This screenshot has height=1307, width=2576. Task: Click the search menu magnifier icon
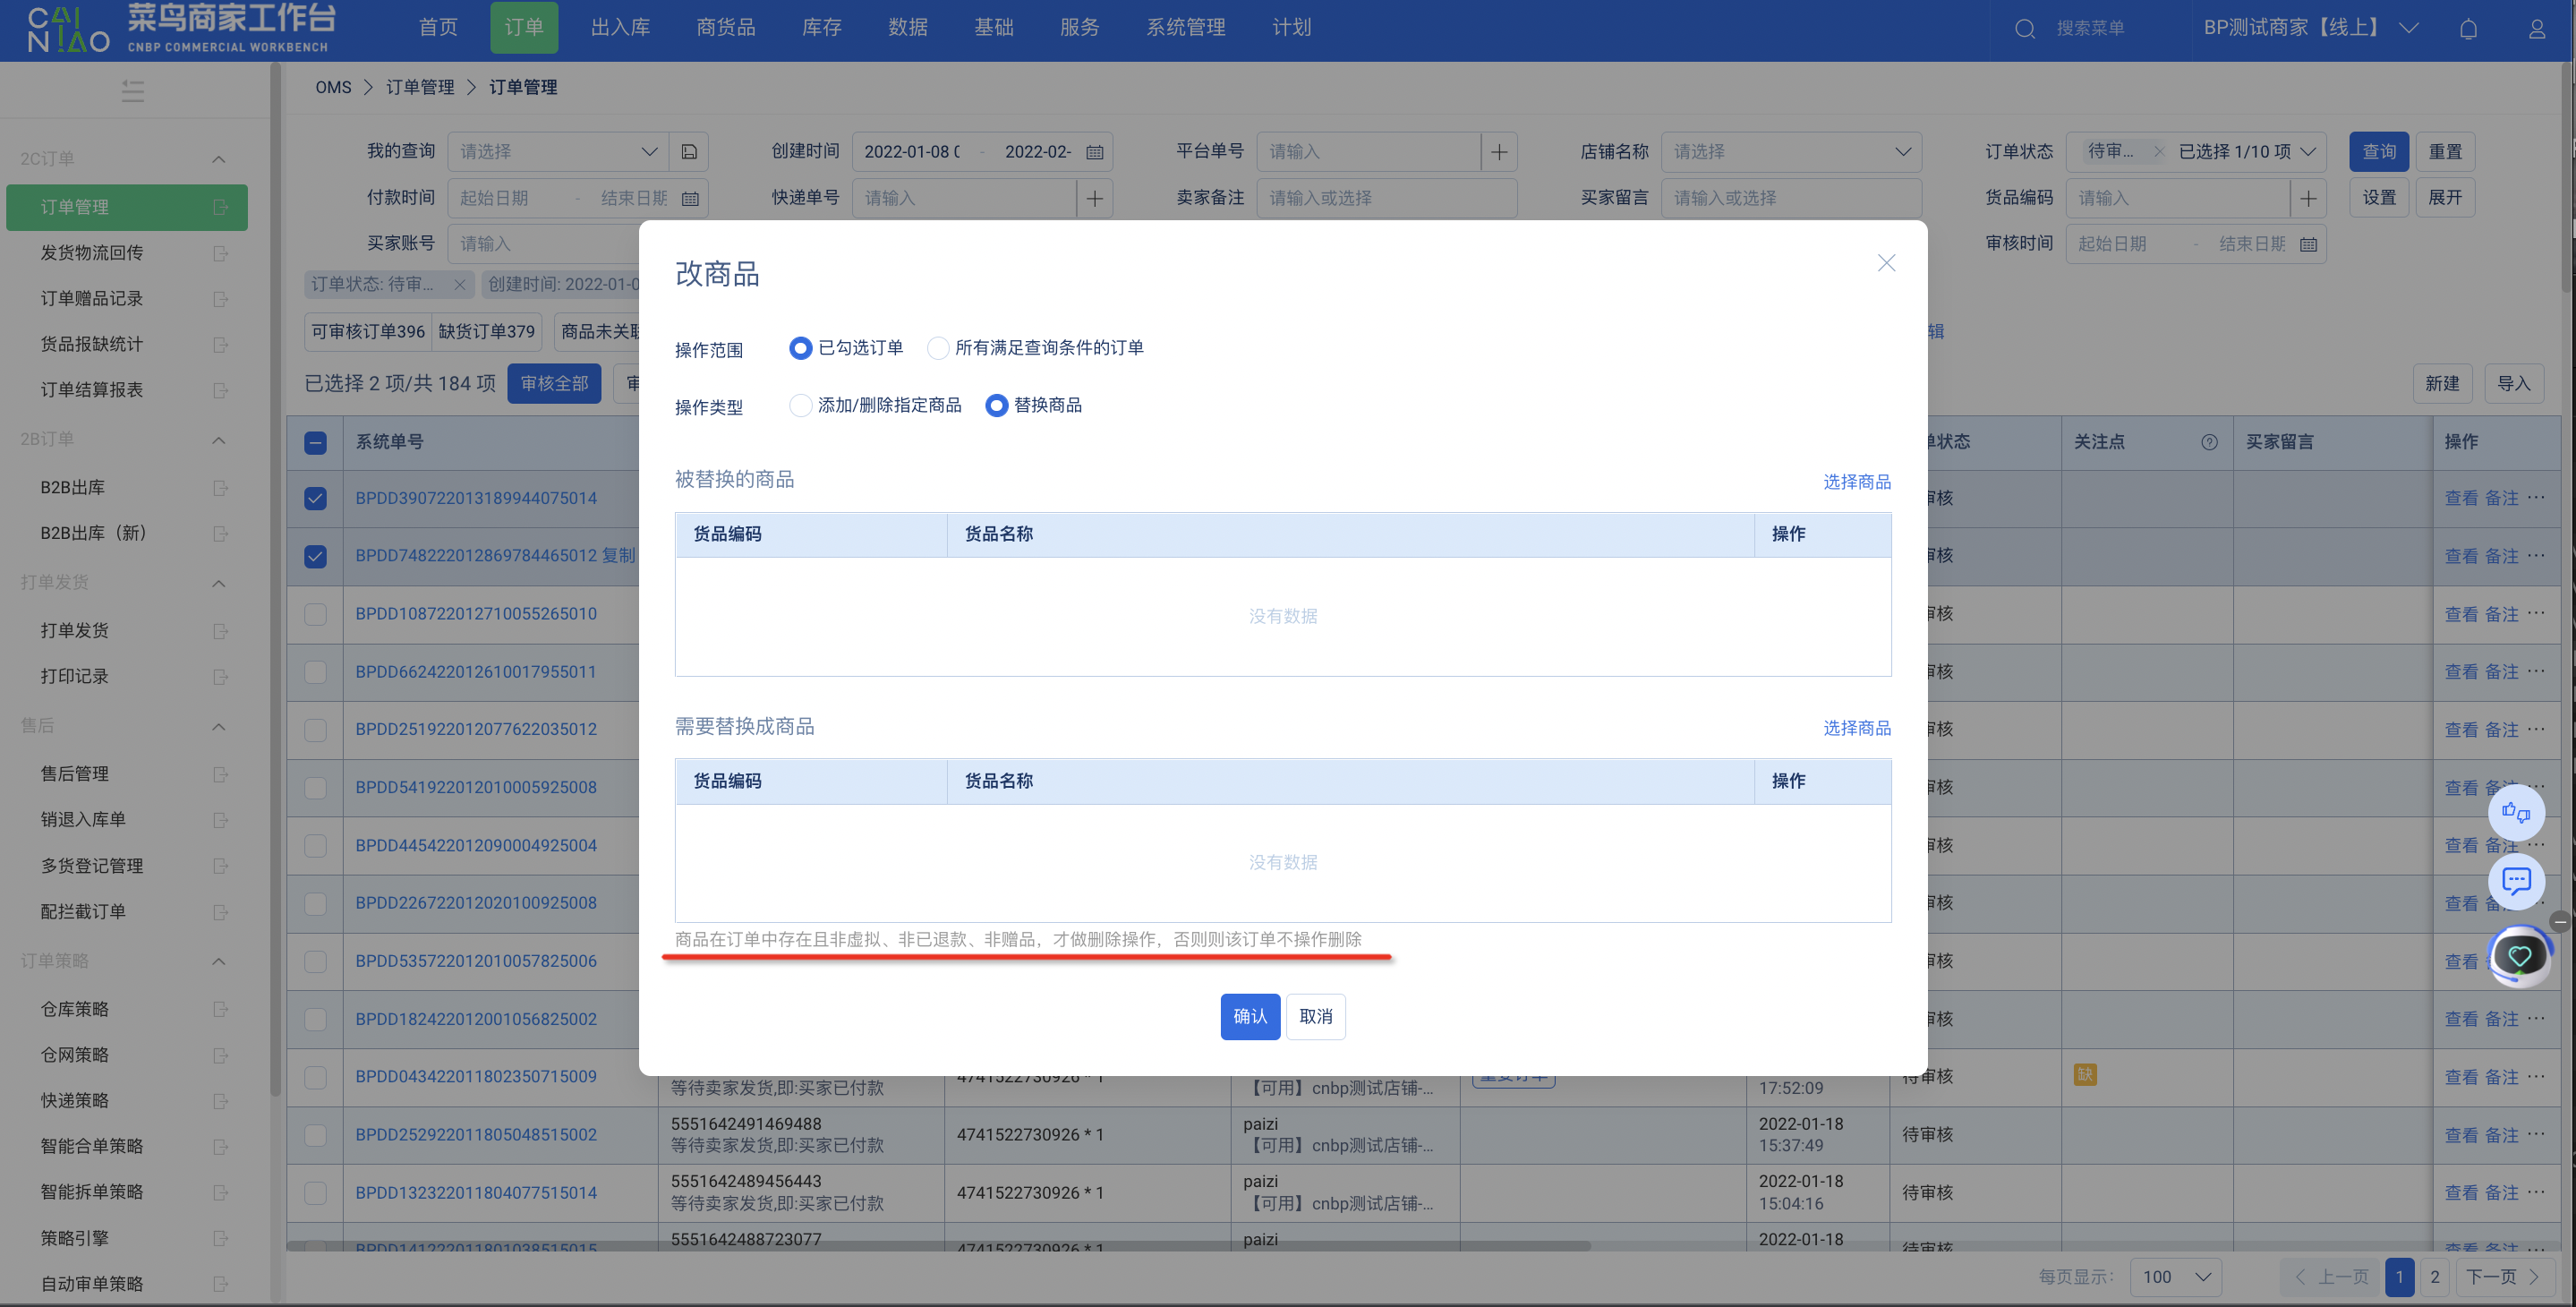click(2024, 28)
